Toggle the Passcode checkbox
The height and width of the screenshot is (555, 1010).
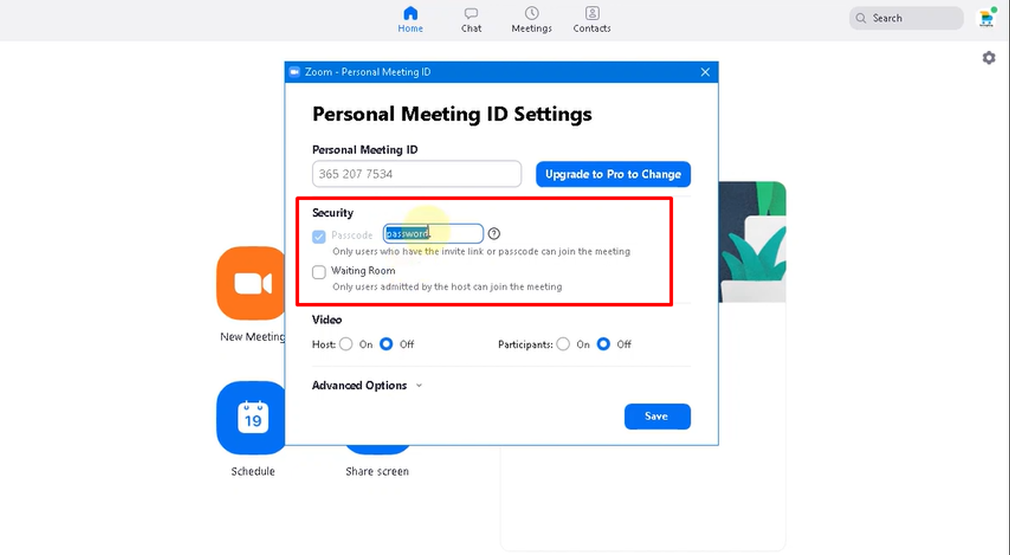(x=319, y=236)
